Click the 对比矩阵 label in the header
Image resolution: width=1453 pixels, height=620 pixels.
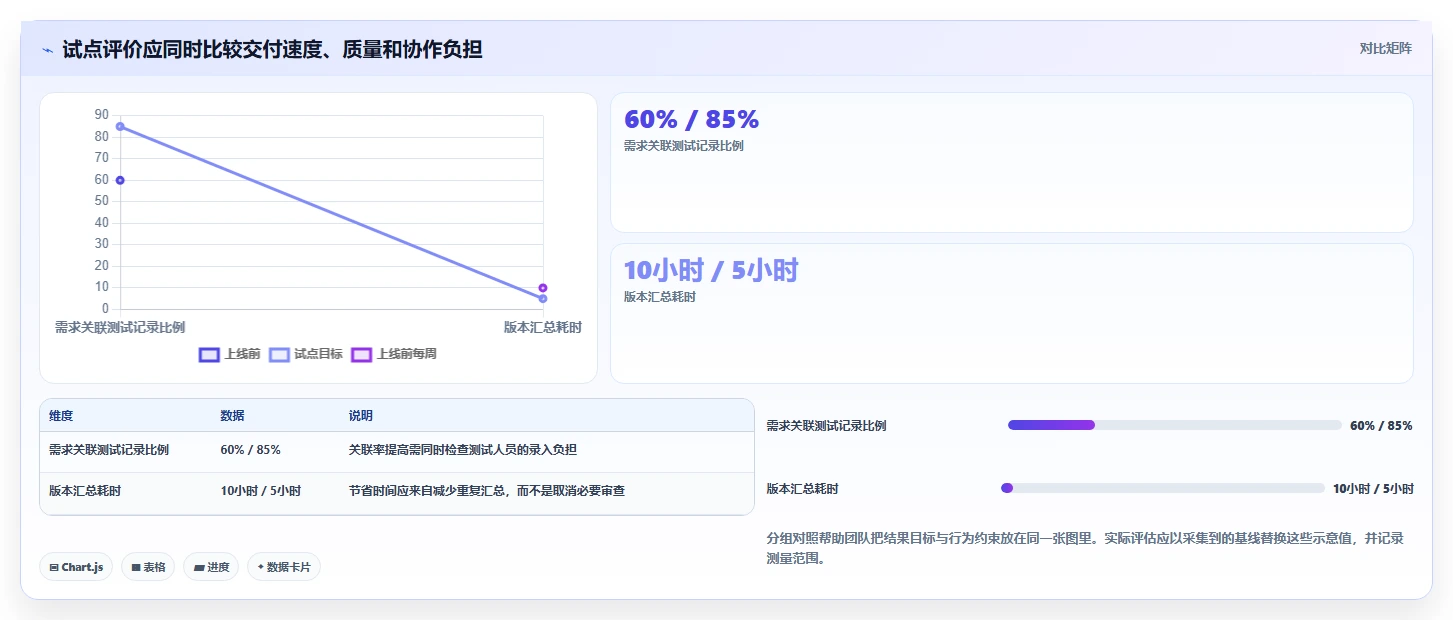pyautogui.click(x=1385, y=48)
